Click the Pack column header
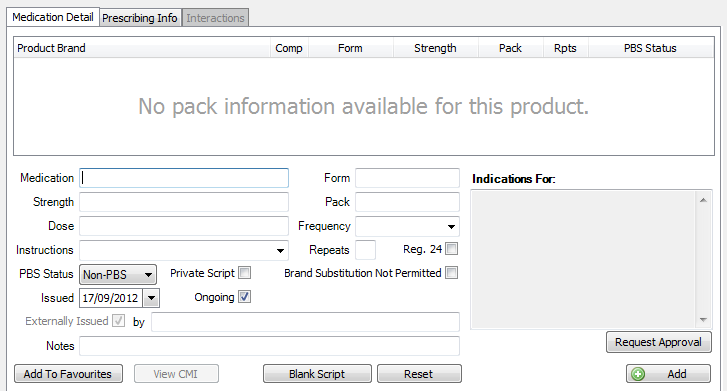 tap(510, 48)
